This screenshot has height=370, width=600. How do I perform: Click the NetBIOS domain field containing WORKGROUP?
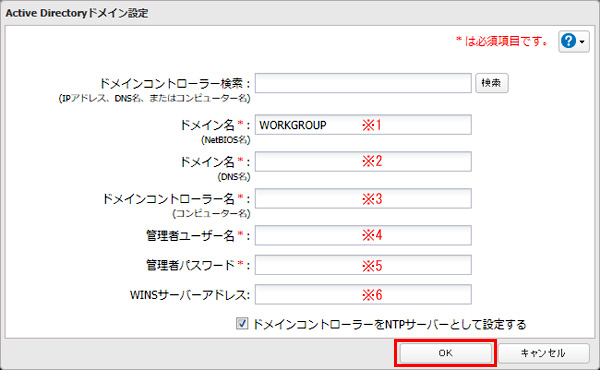363,125
